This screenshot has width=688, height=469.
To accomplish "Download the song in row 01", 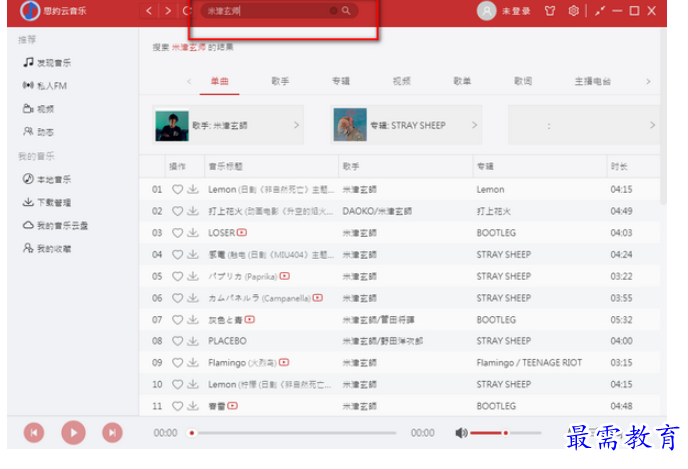I will [193, 189].
